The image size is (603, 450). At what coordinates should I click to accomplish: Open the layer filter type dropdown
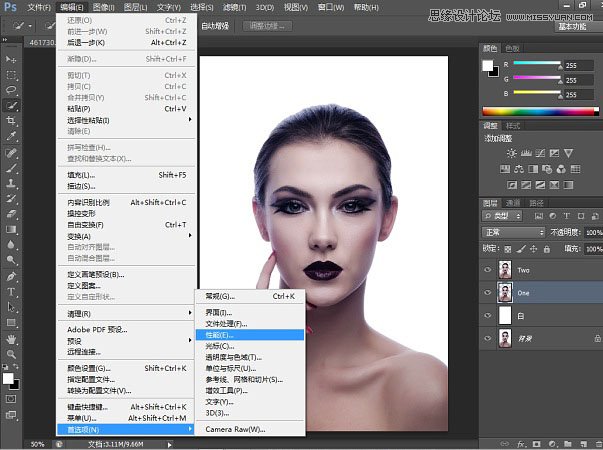click(x=502, y=216)
